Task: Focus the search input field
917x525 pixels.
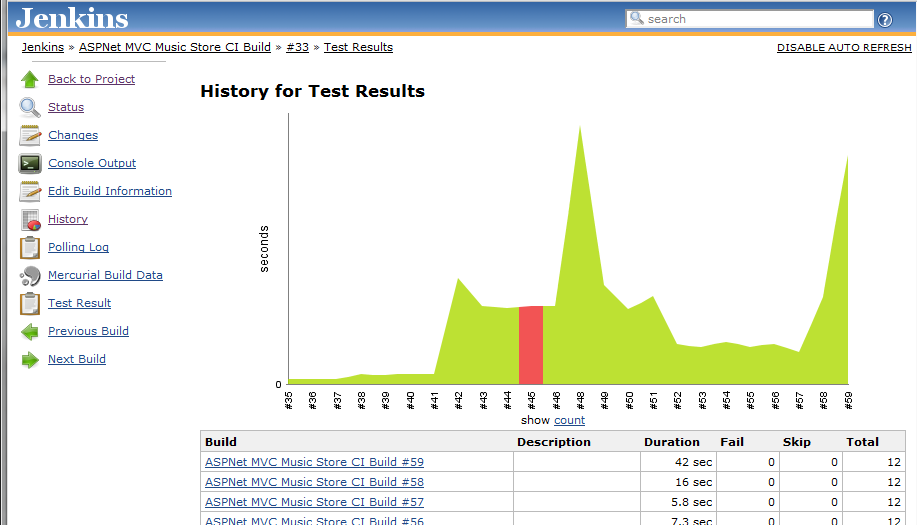Action: (749, 19)
